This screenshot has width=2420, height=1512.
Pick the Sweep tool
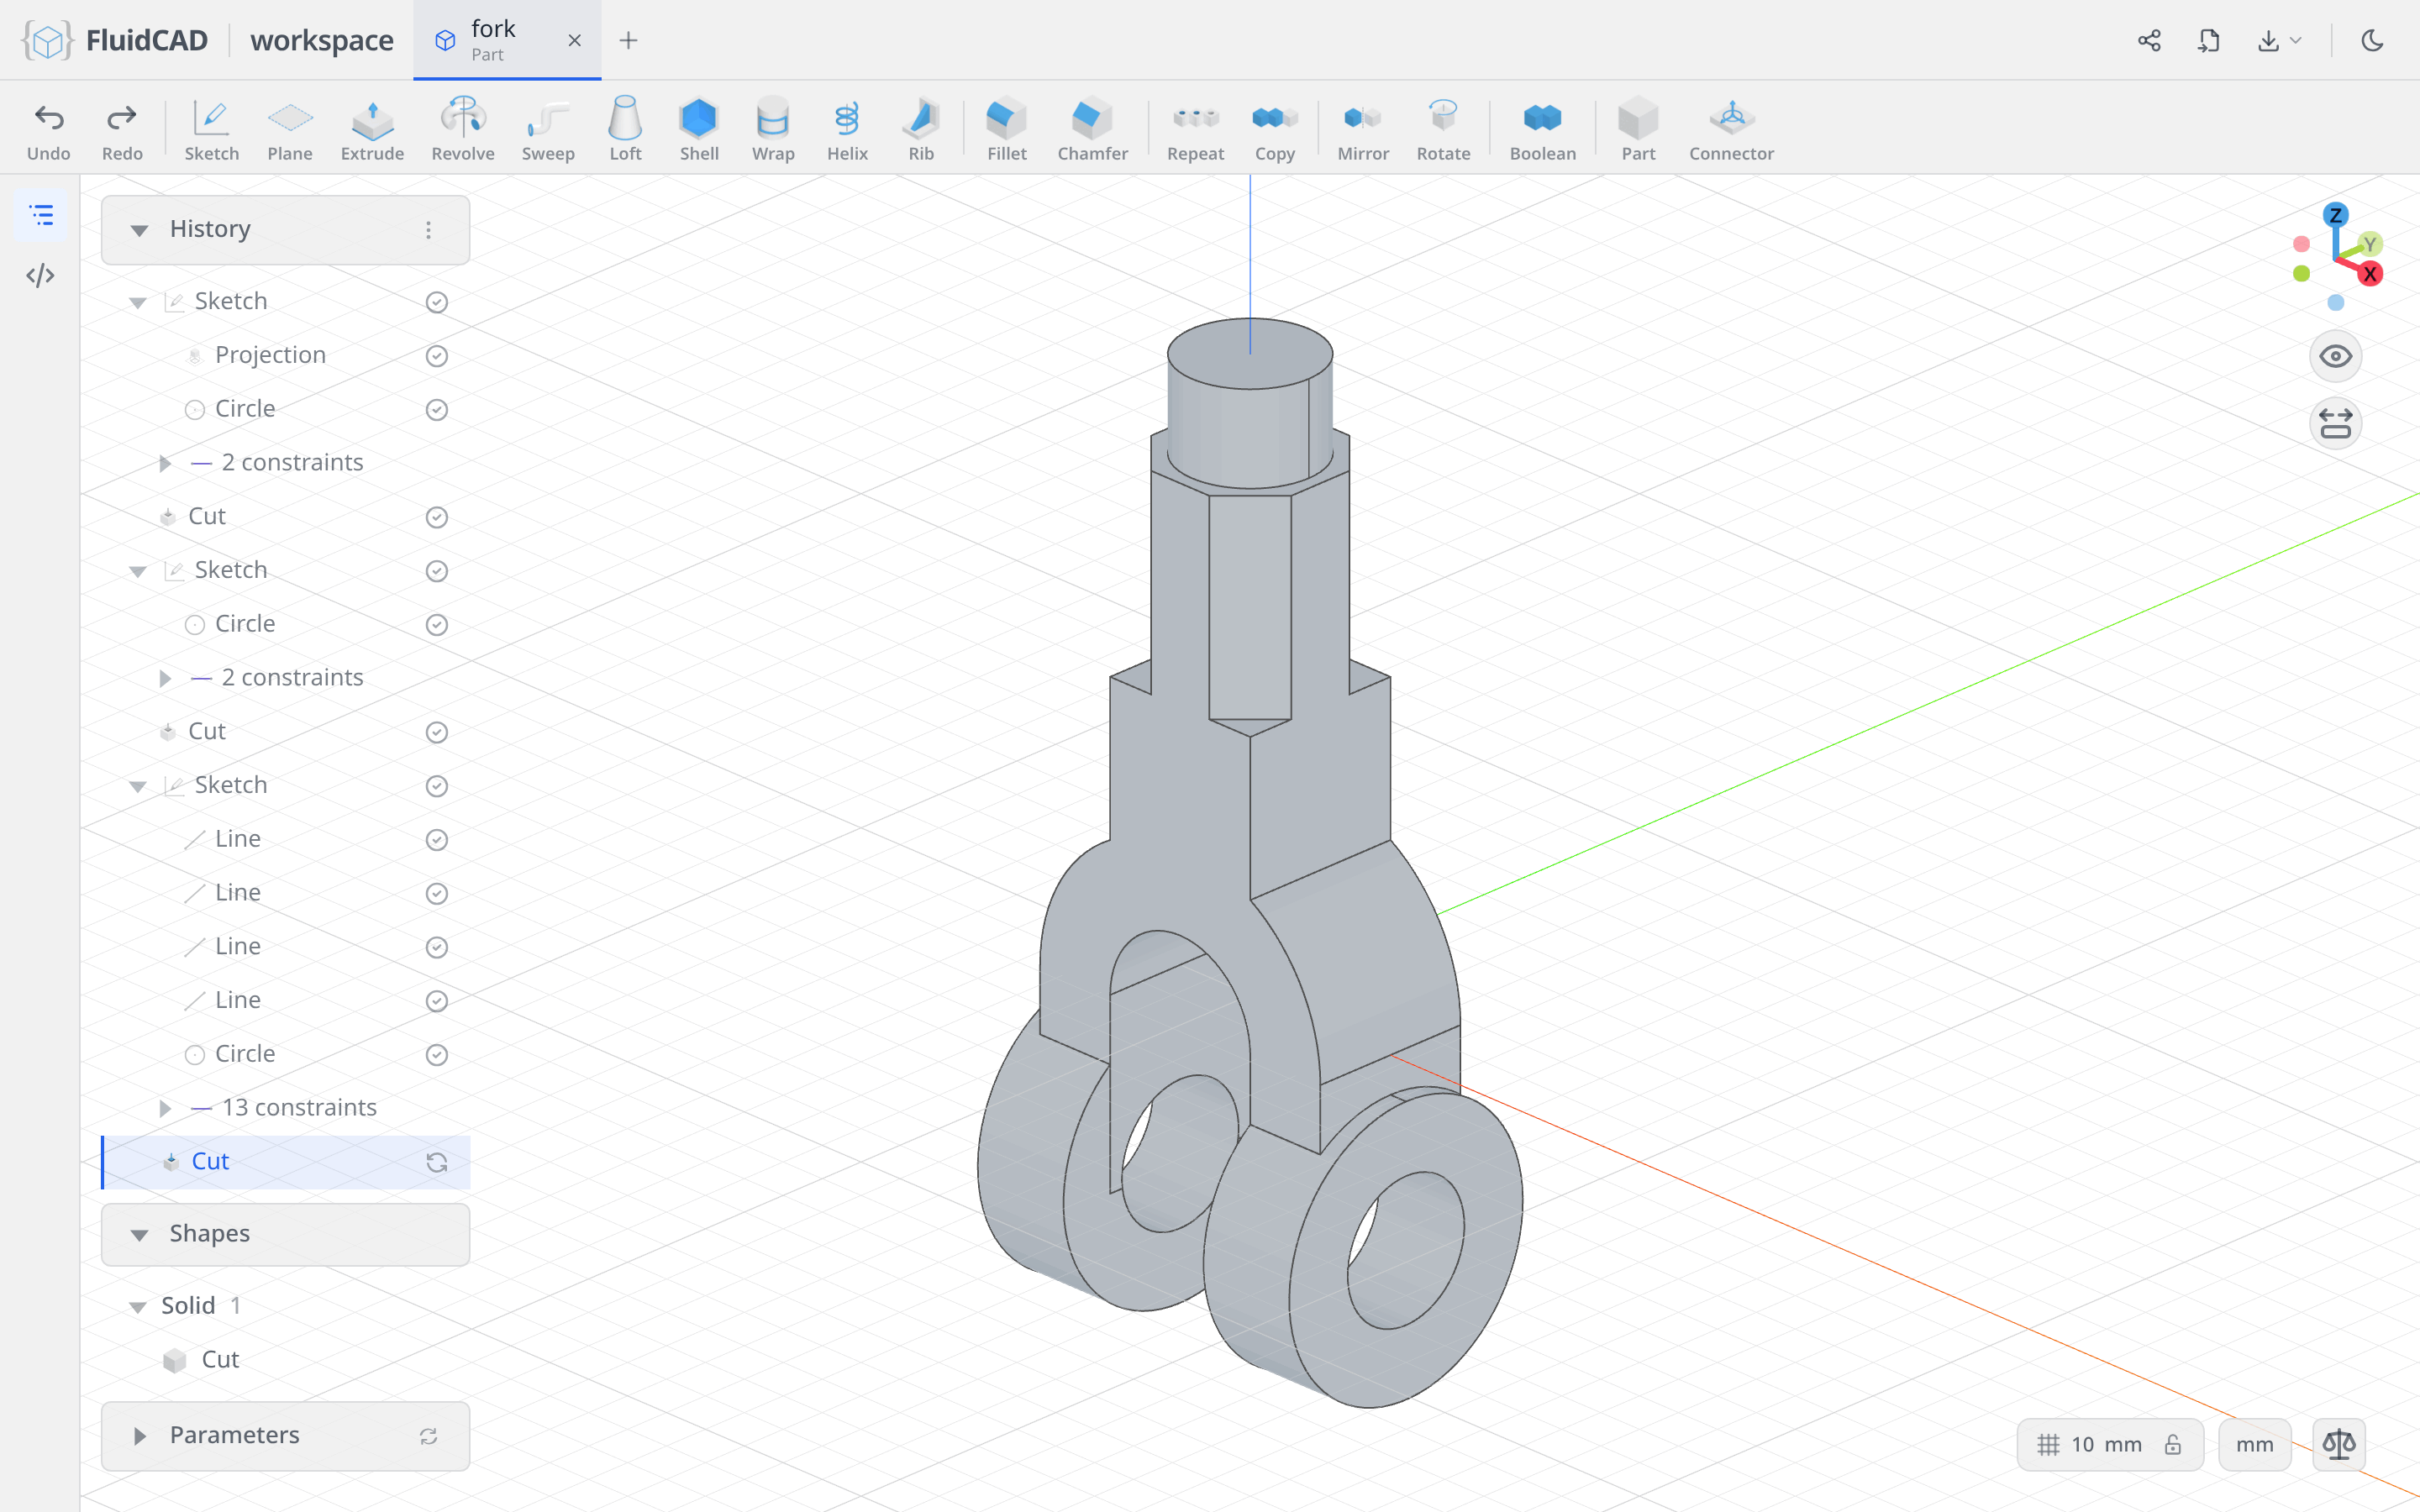pos(548,130)
